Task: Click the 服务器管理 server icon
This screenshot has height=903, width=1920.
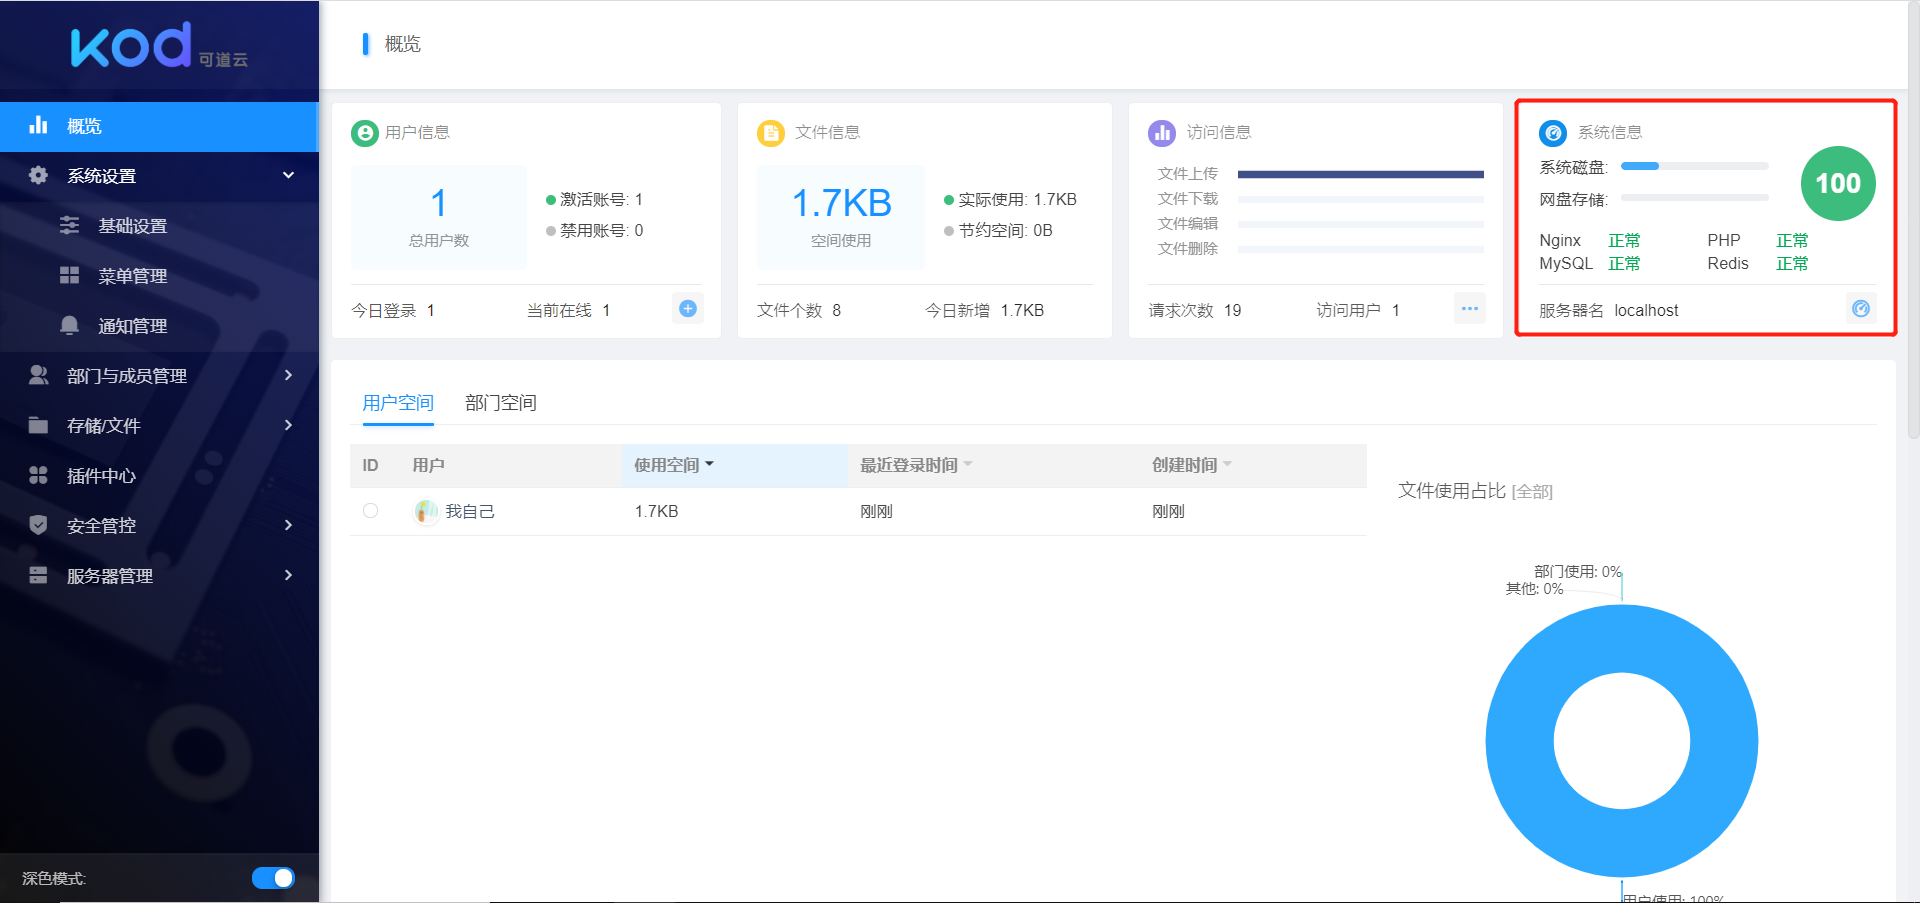Action: coord(39,575)
